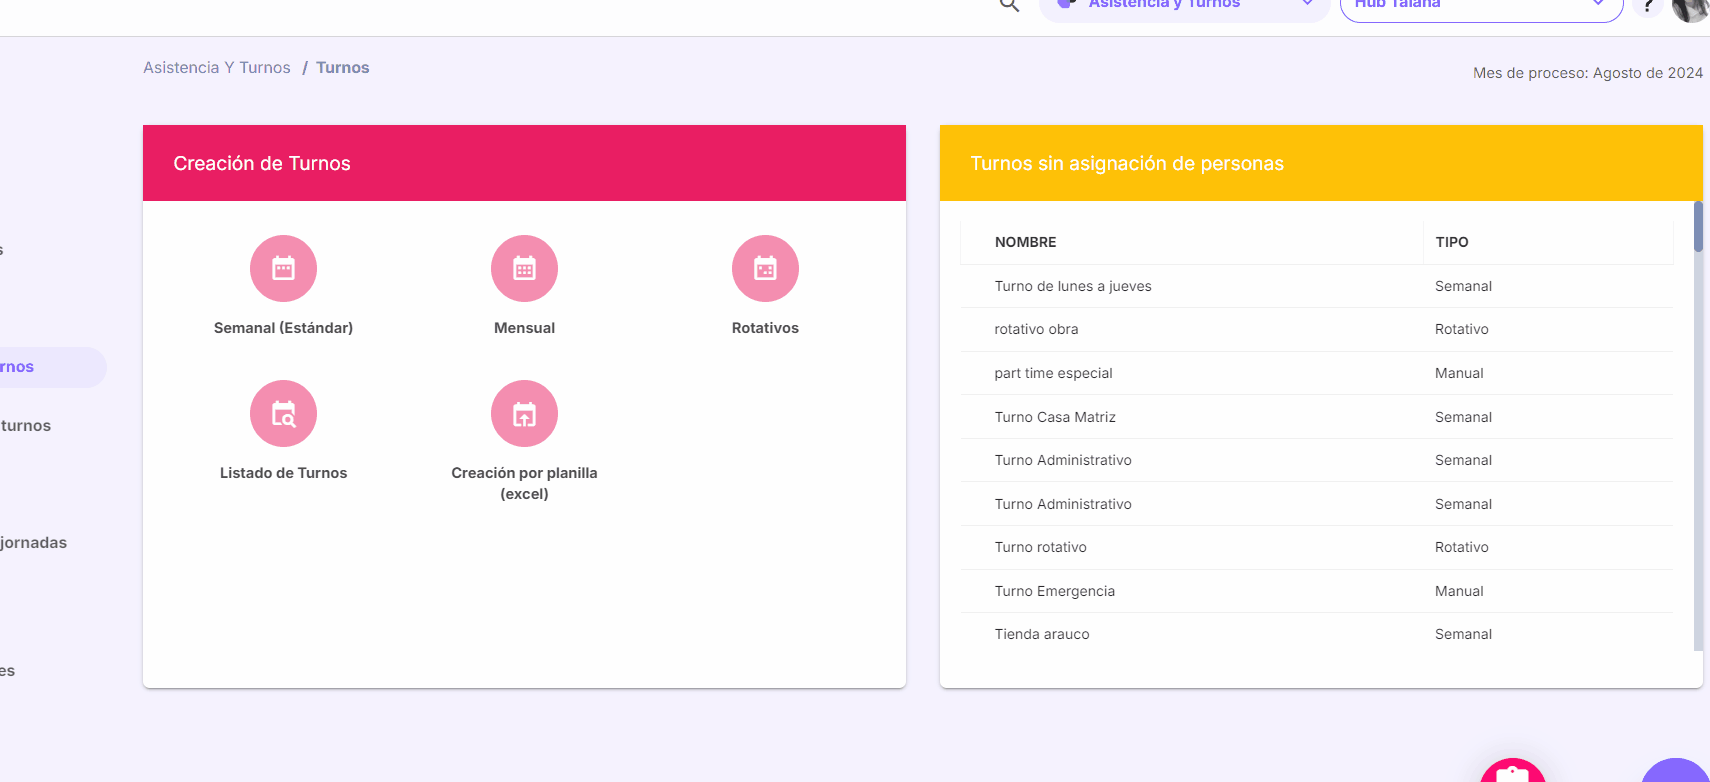Click the search magnifier icon
Image resolution: width=1710 pixels, height=782 pixels.
click(x=1009, y=5)
